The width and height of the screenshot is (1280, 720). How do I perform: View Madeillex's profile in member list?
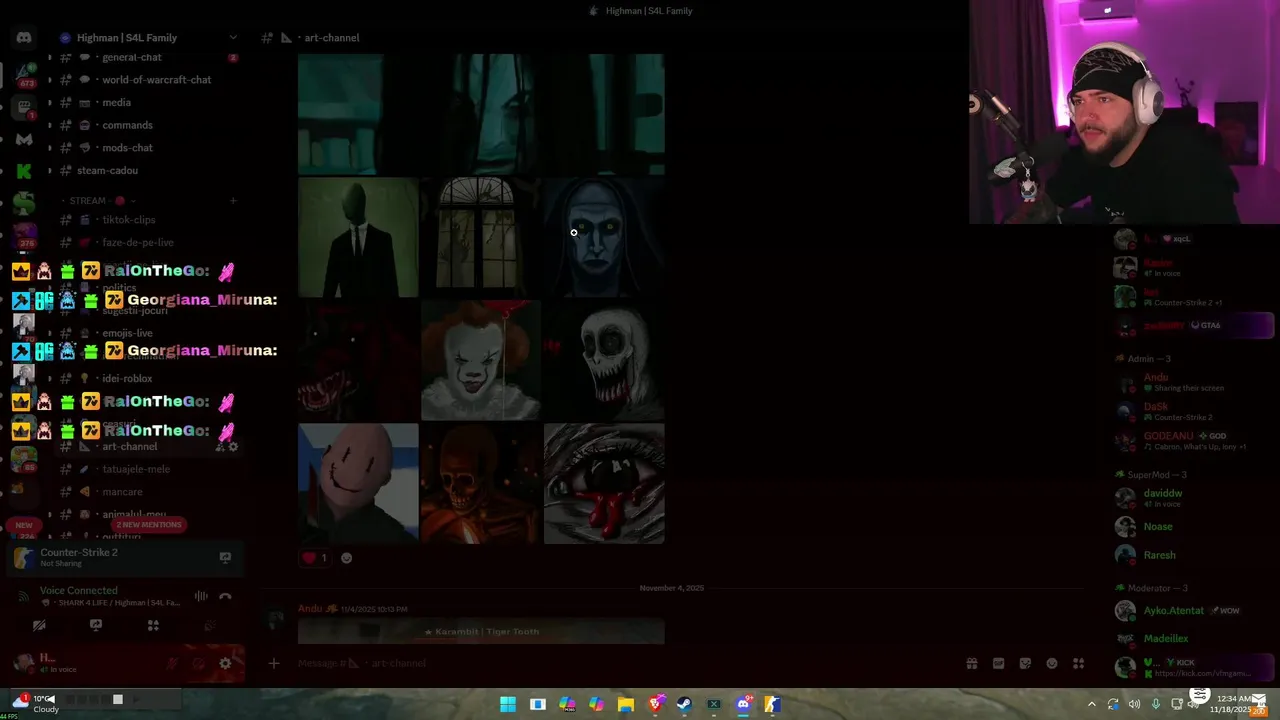tap(1192, 639)
